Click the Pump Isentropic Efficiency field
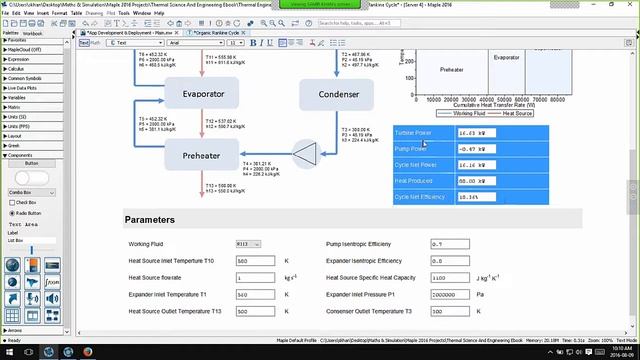The image size is (640, 360). click(450, 244)
